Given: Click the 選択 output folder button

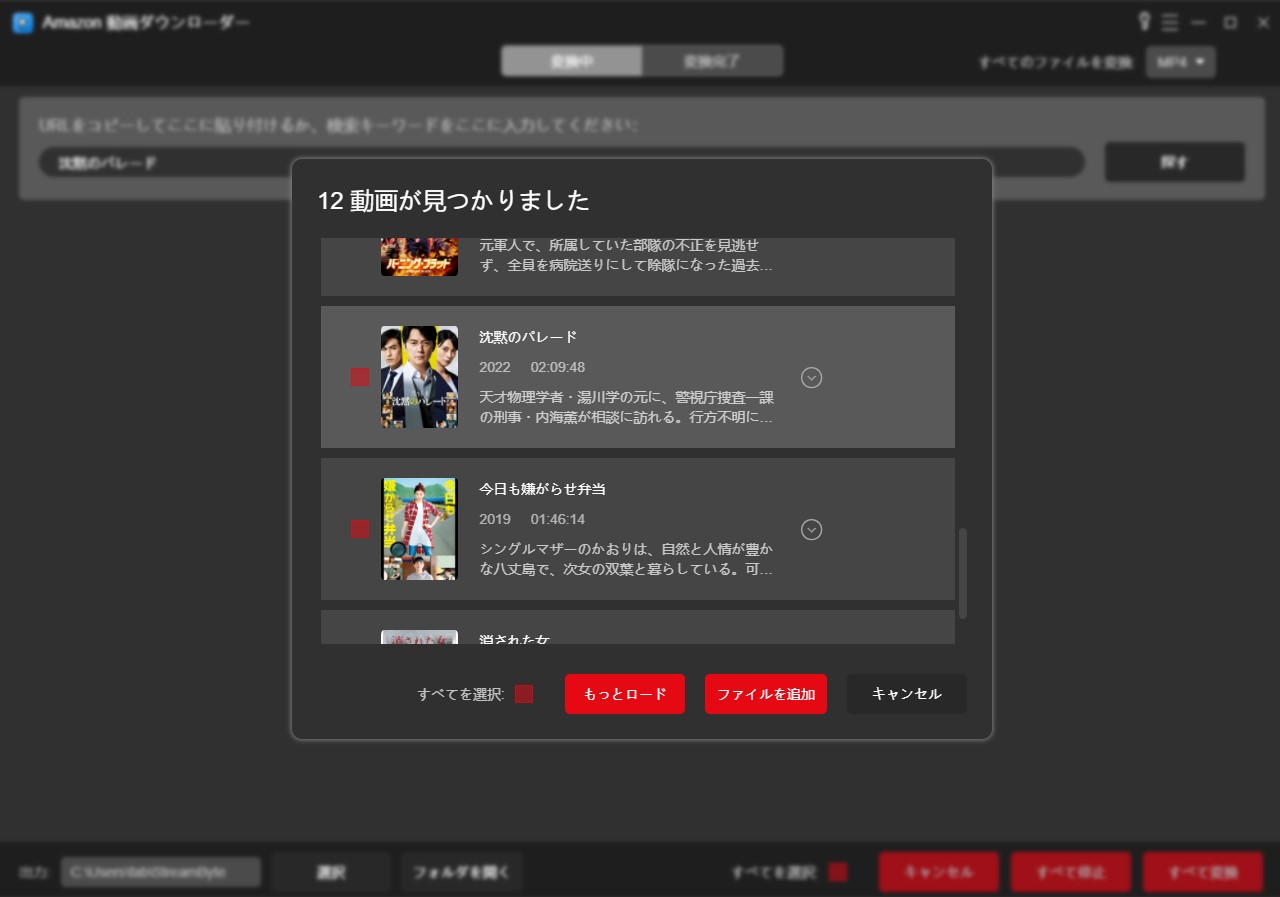Looking at the screenshot, I should 331,872.
